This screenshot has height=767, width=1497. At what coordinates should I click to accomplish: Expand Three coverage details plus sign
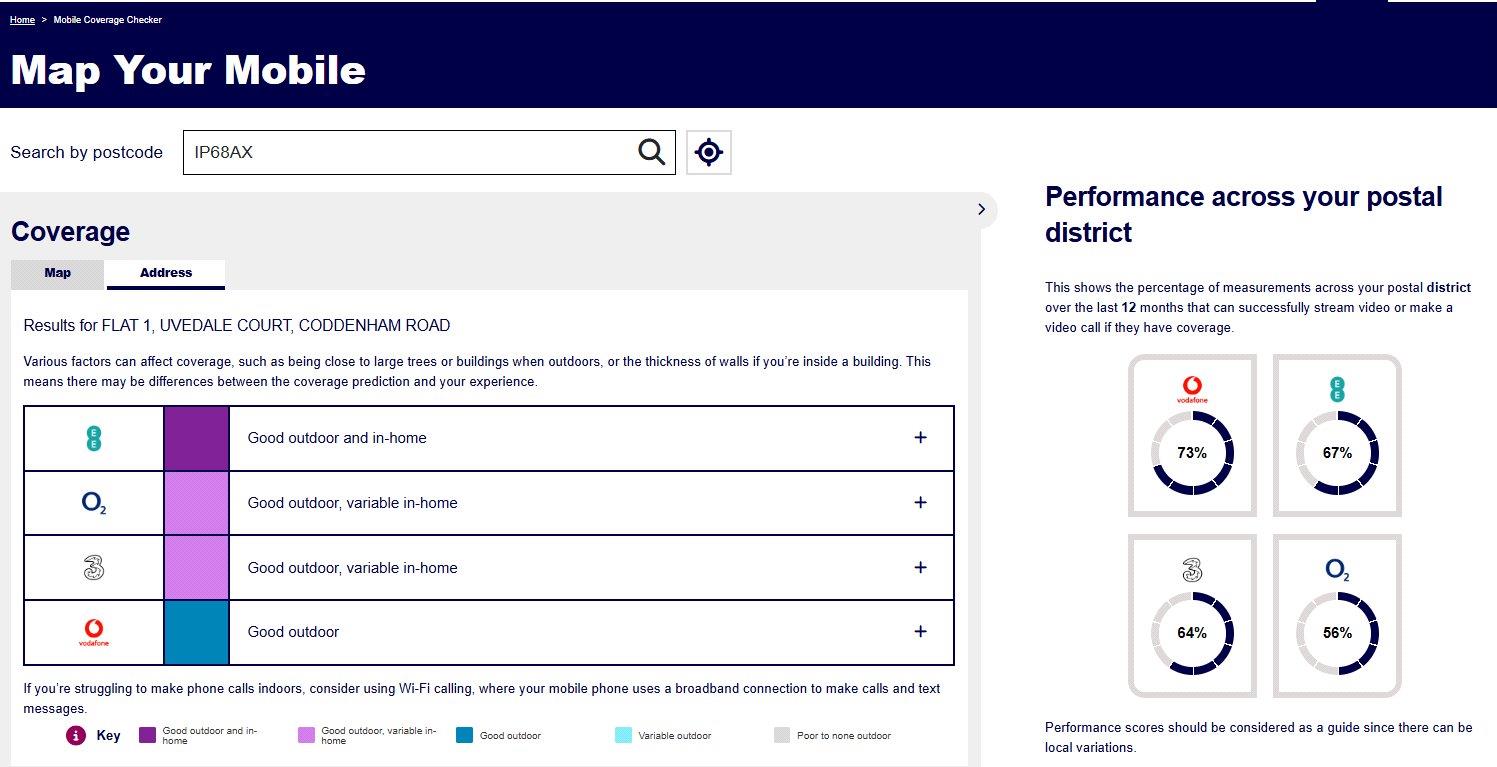(920, 567)
